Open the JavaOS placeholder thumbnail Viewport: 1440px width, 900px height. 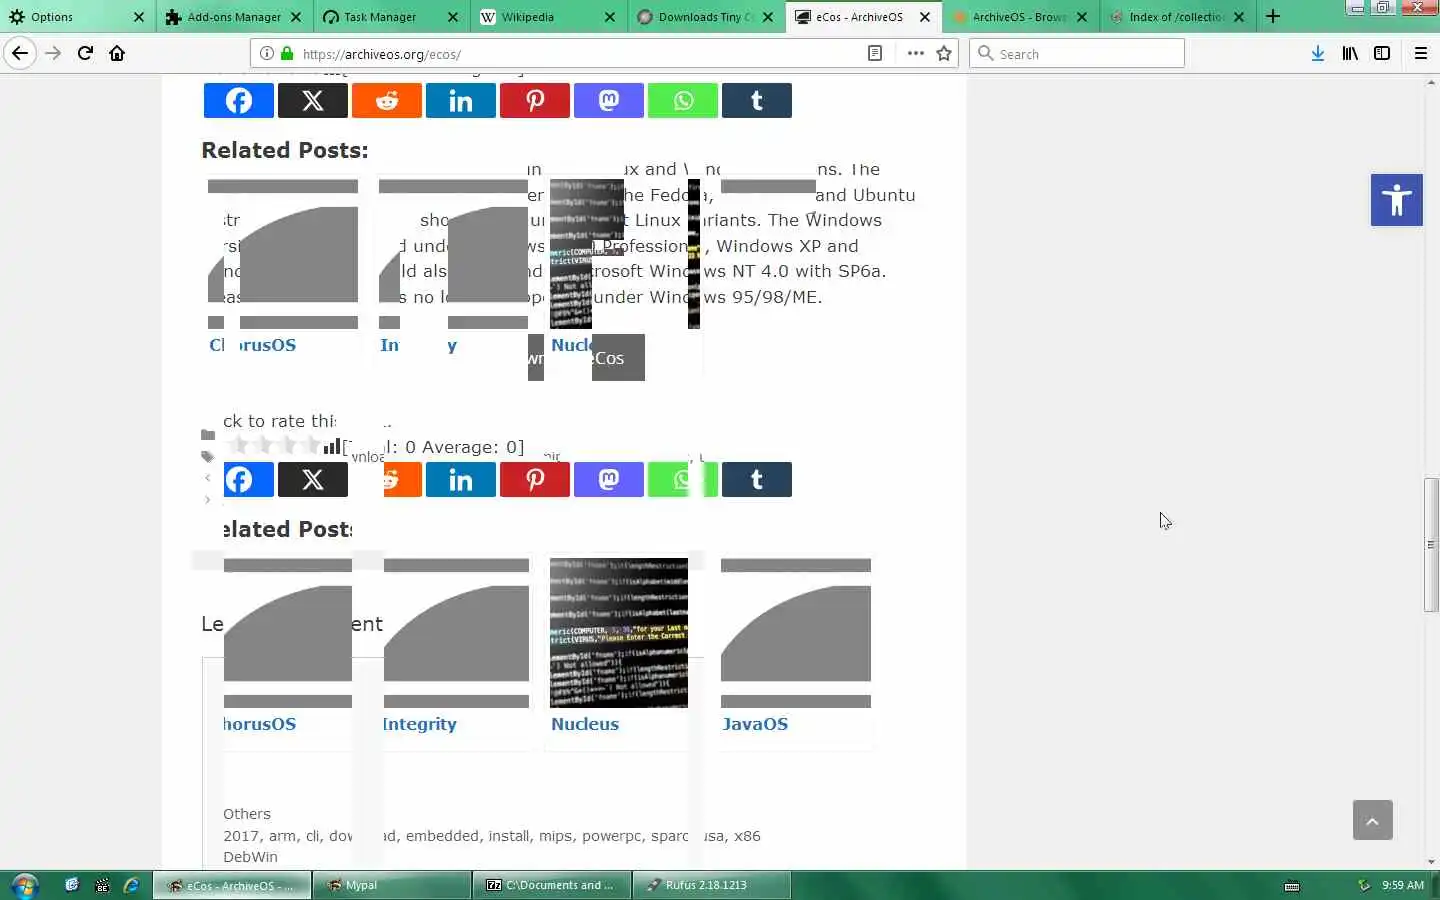pos(796,633)
